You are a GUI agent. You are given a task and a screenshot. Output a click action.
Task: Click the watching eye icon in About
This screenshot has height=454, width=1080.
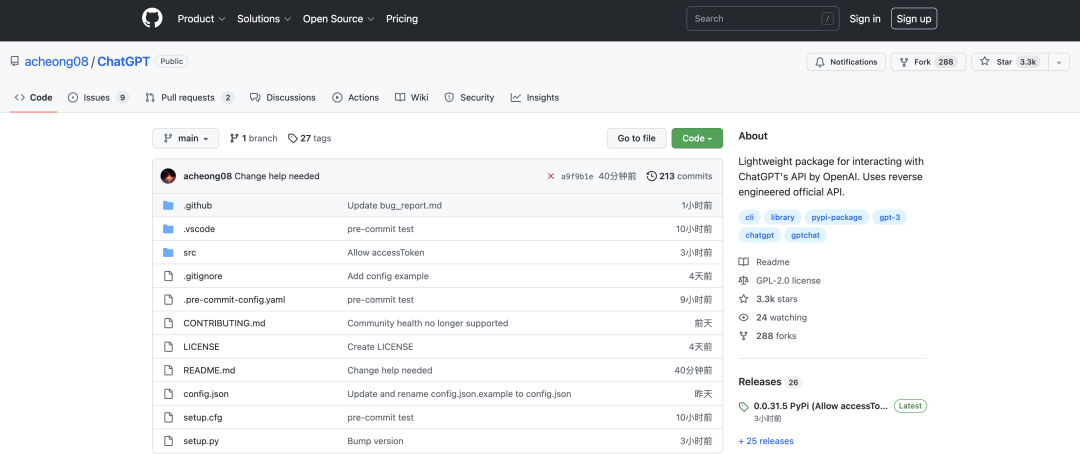pos(743,318)
